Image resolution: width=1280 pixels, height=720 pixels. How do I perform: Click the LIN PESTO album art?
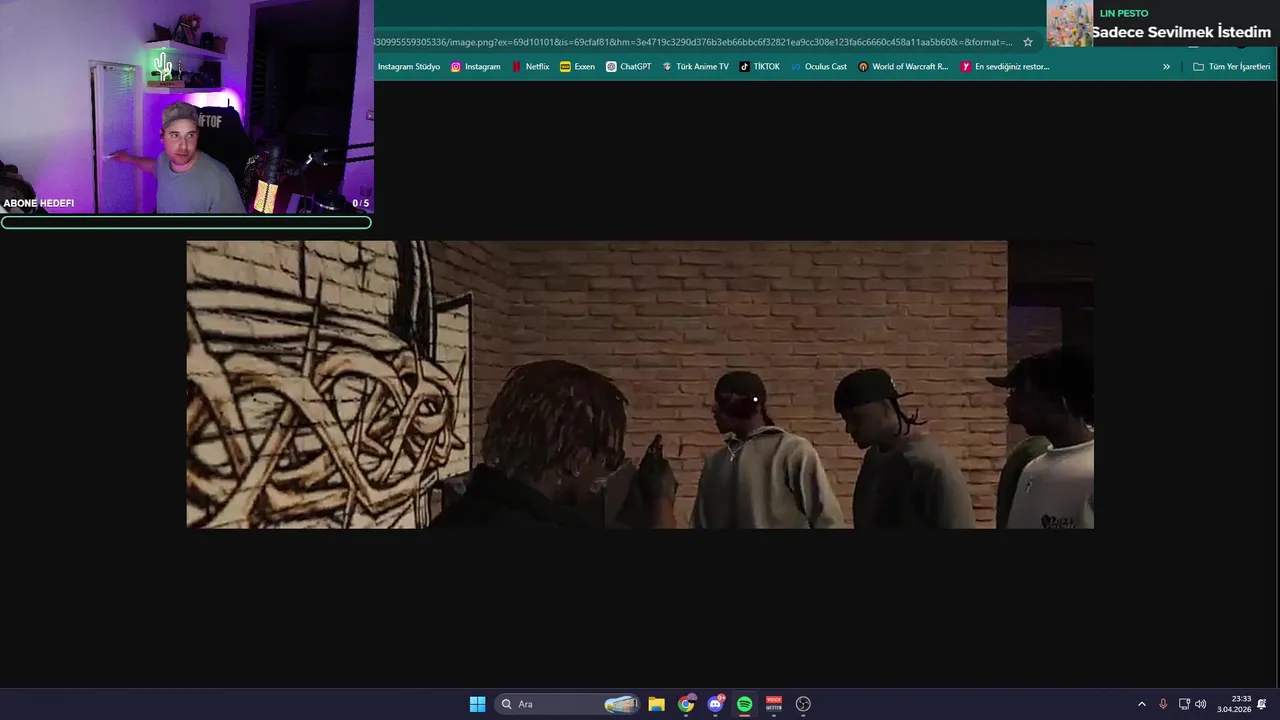coord(1070,24)
